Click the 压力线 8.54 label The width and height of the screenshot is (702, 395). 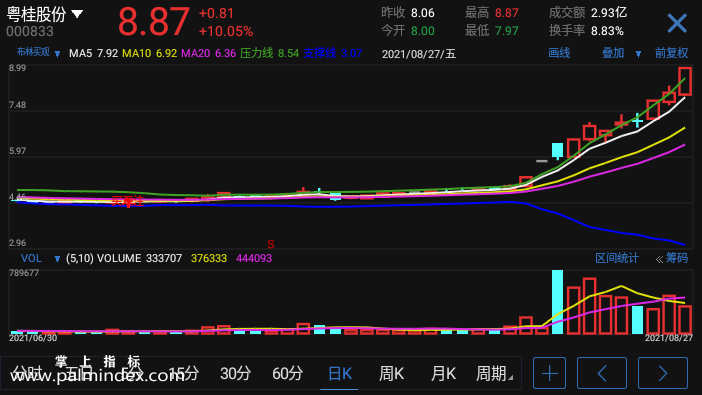(269, 54)
